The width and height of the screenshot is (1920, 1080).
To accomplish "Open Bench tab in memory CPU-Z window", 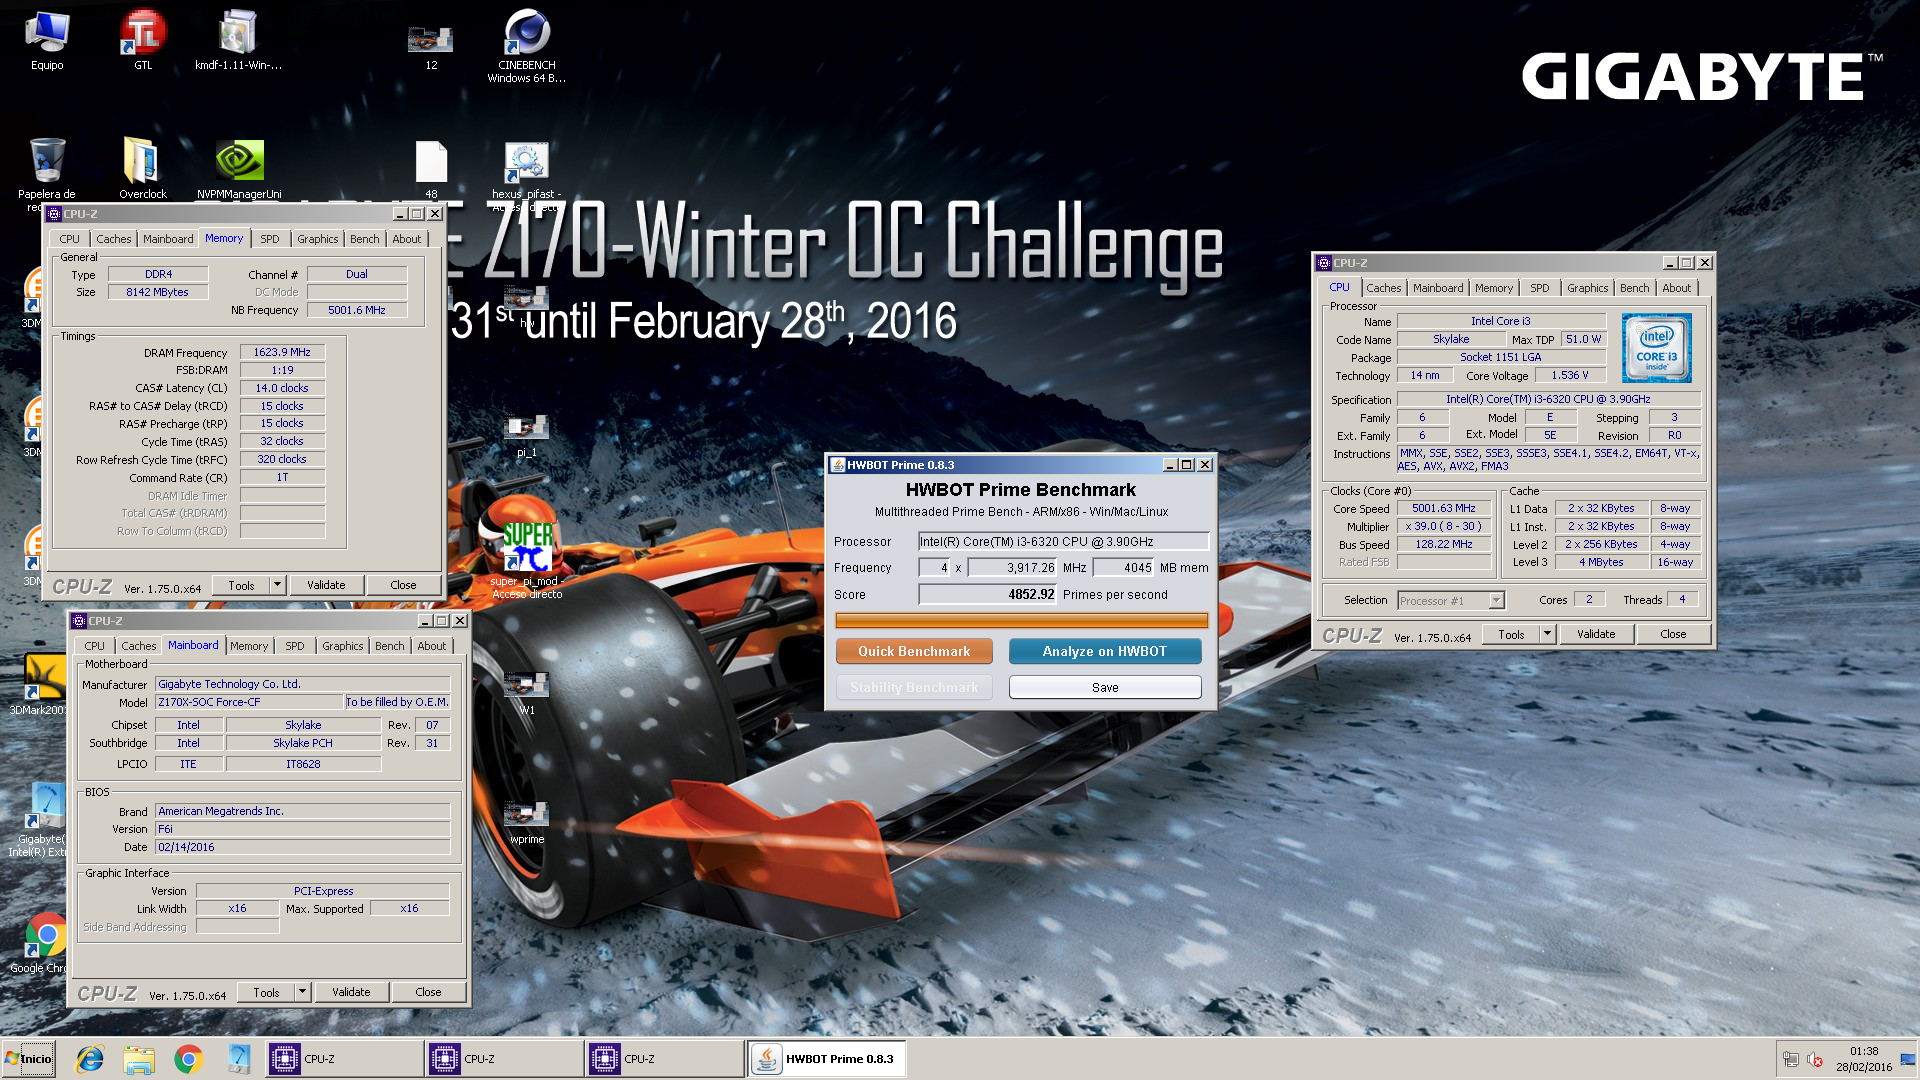I will tap(365, 239).
